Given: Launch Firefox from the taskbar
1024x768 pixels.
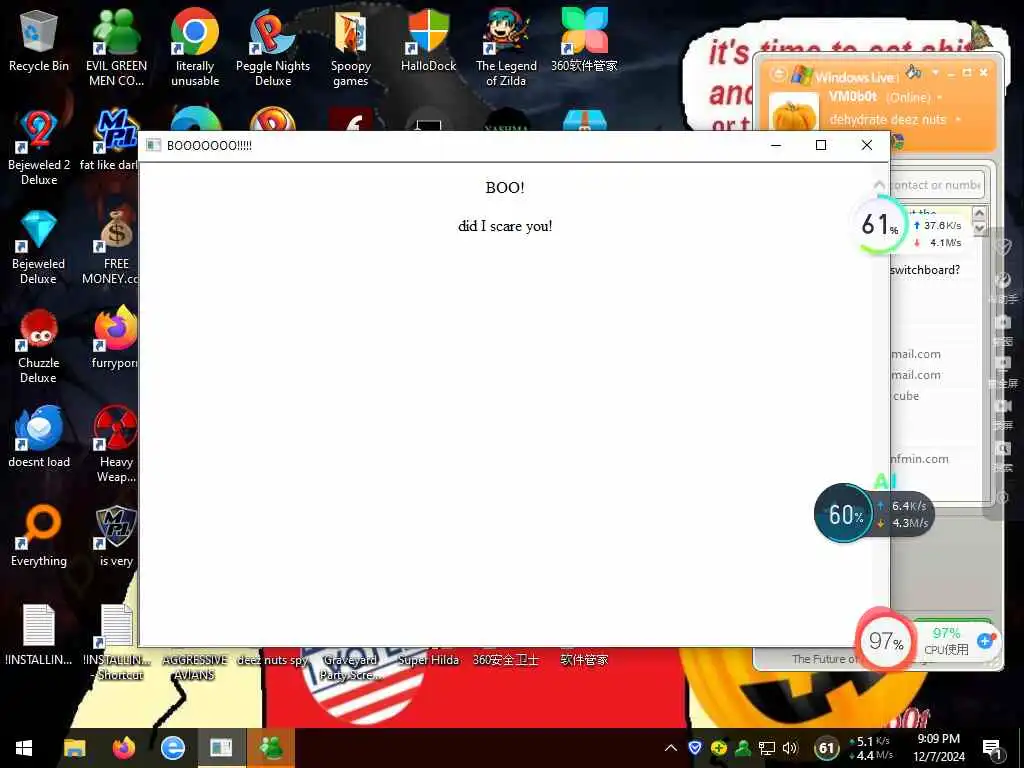Looking at the screenshot, I should click(123, 748).
